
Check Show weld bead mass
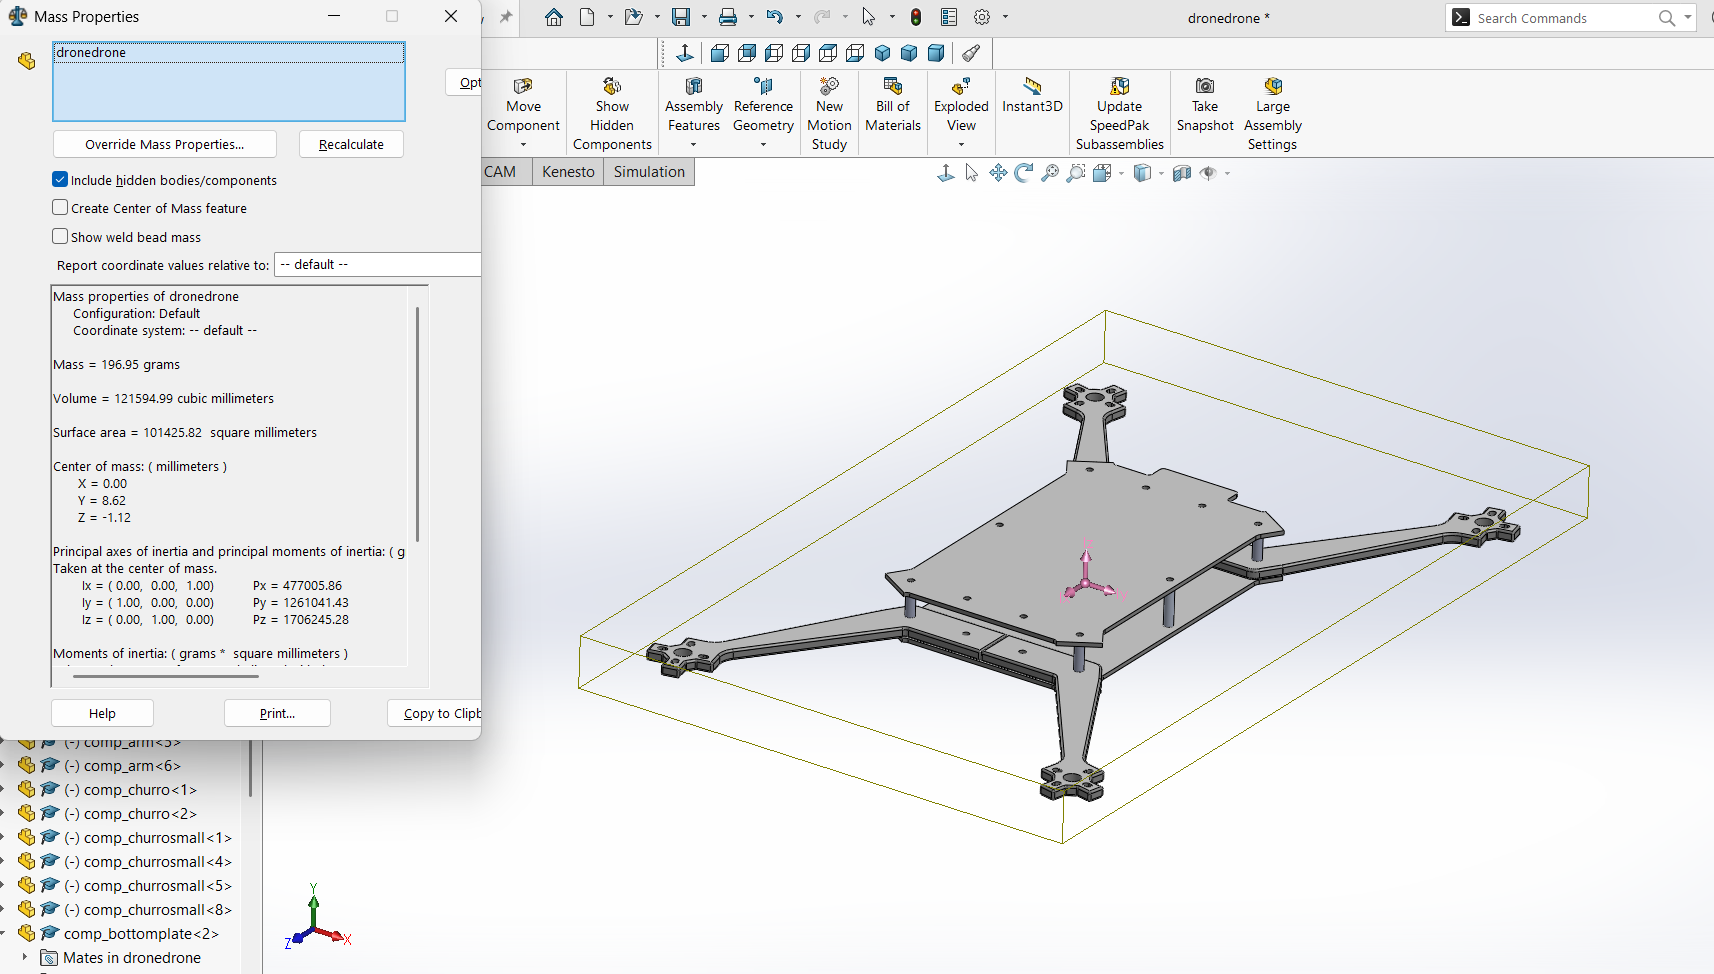point(60,237)
